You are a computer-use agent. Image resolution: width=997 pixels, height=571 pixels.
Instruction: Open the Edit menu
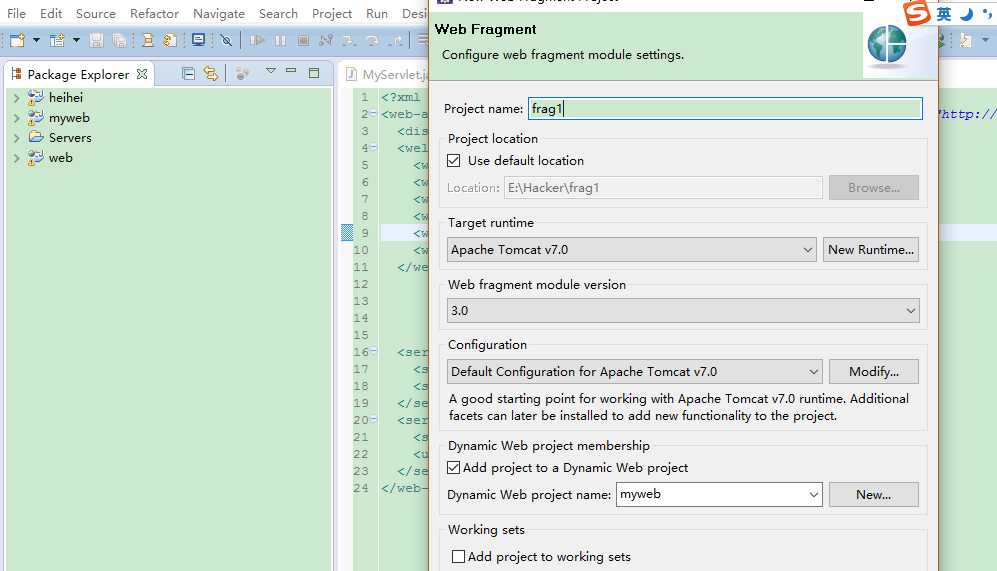(x=51, y=13)
